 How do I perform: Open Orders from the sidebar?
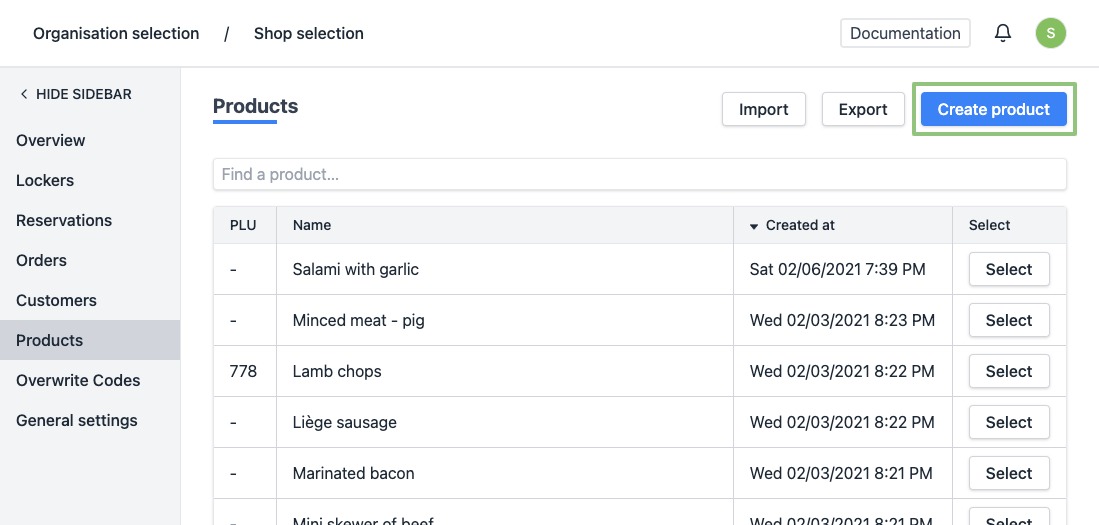click(42, 260)
